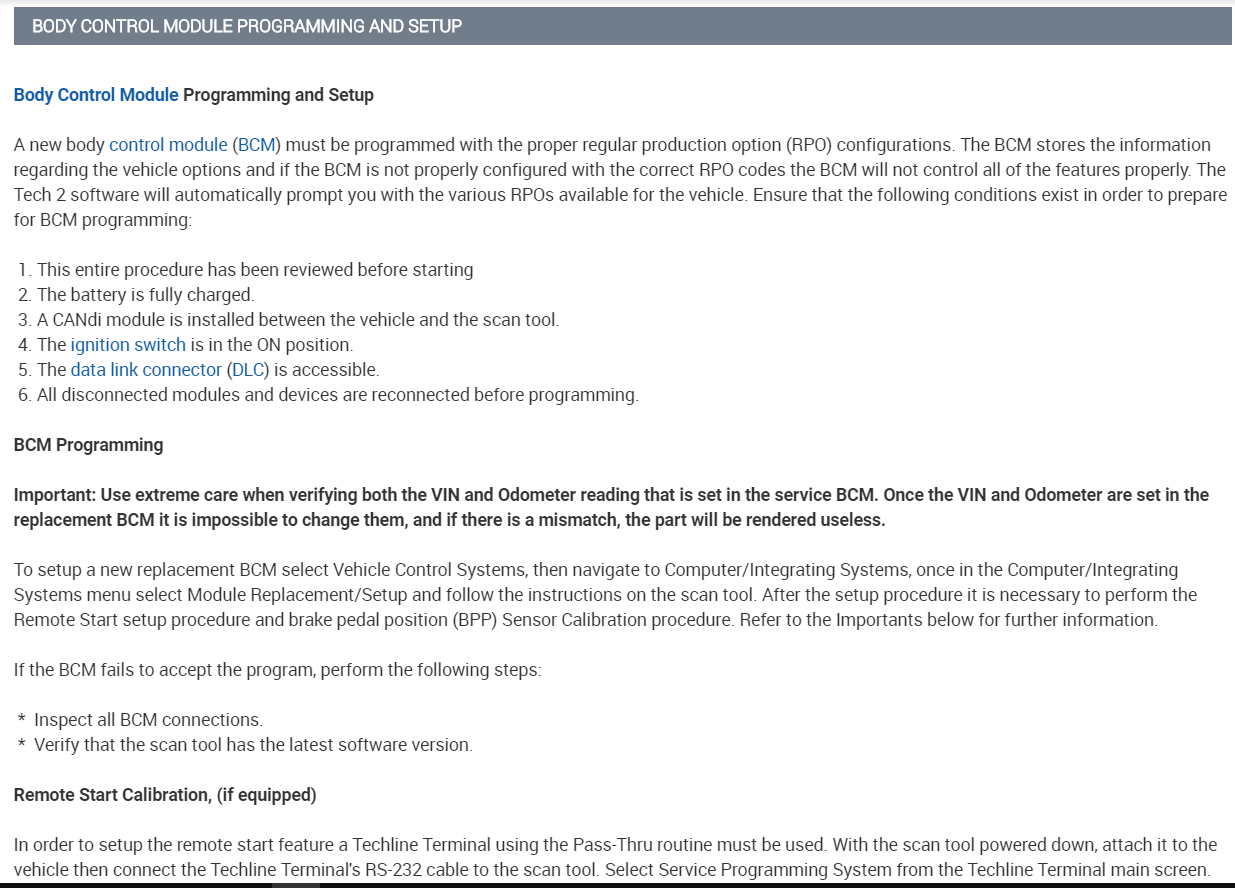This screenshot has height=888, width=1235.
Task: Open the 'ignition switch' link
Action: (x=128, y=345)
